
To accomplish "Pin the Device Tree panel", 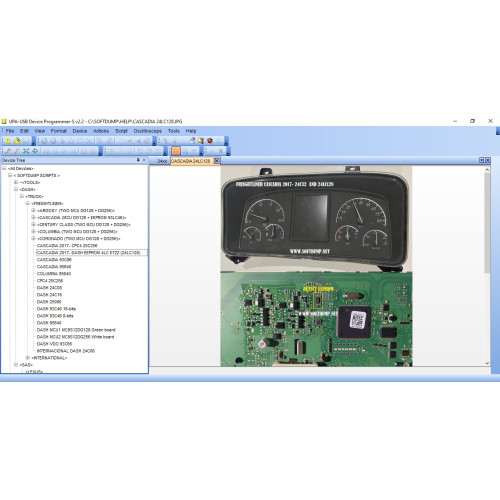I will pos(138,160).
